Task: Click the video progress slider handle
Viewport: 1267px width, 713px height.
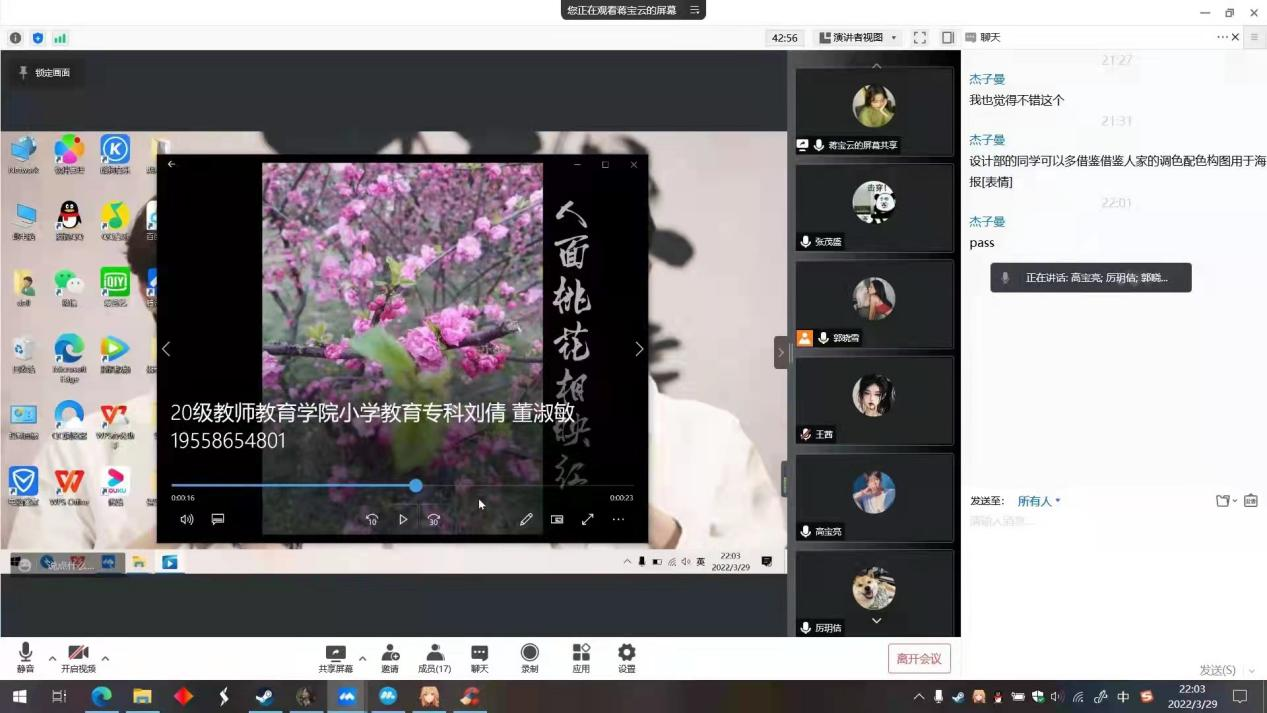Action: 416,486
